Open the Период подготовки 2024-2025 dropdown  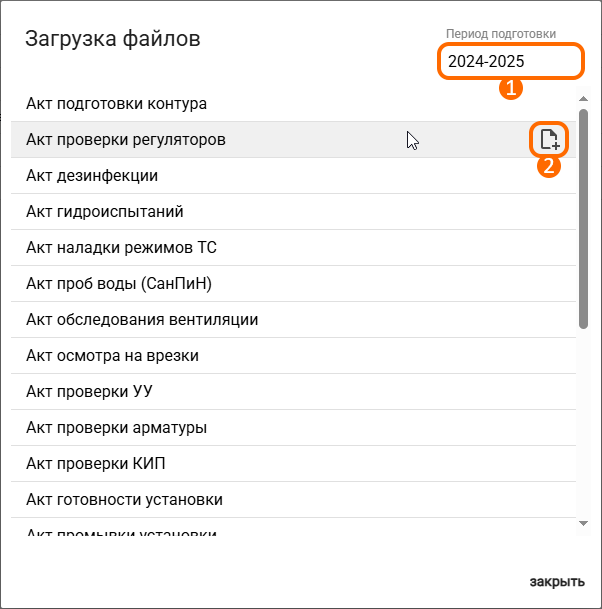(511, 61)
